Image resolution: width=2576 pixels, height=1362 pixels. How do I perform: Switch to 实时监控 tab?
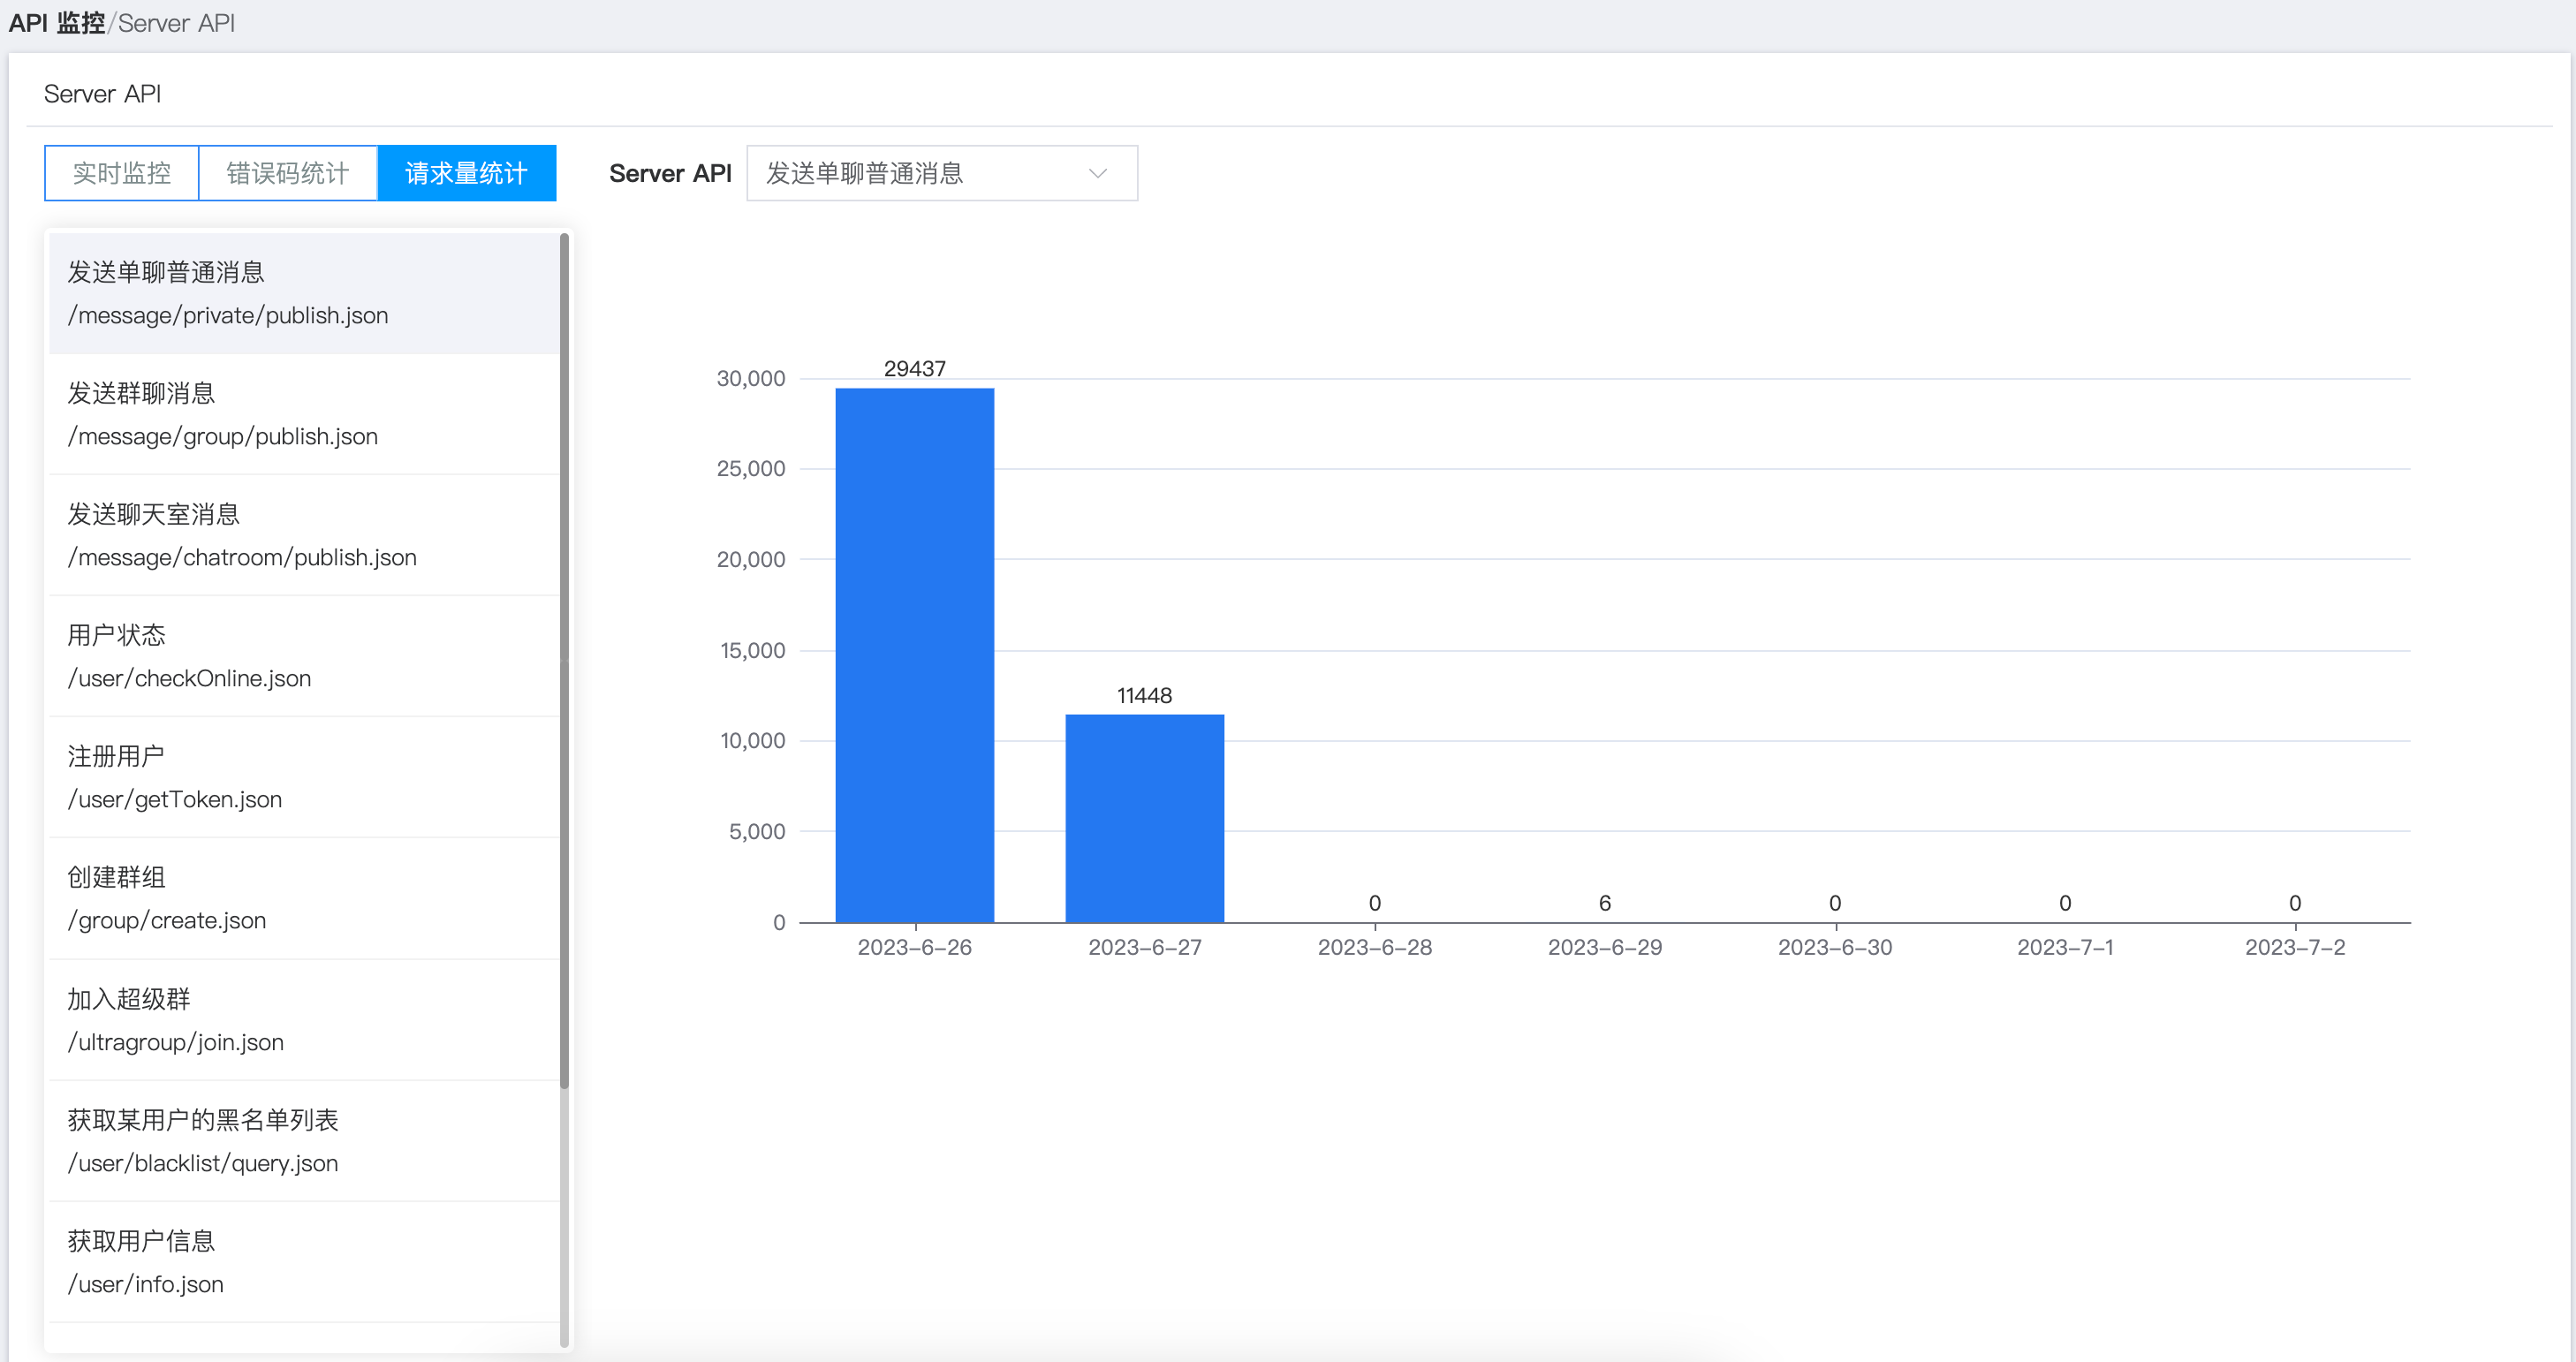click(x=122, y=173)
